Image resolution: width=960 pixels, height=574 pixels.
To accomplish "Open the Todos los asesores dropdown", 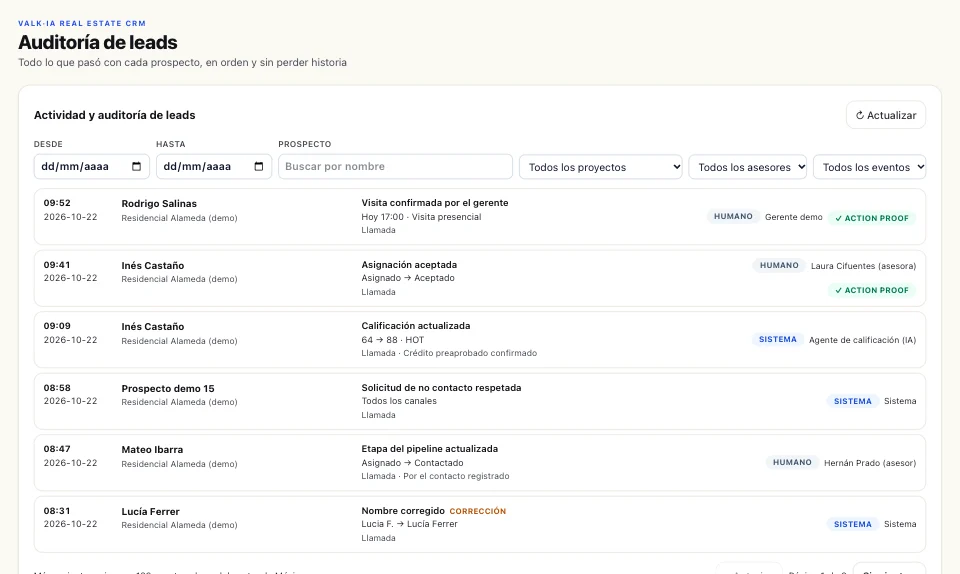I will [x=748, y=167].
